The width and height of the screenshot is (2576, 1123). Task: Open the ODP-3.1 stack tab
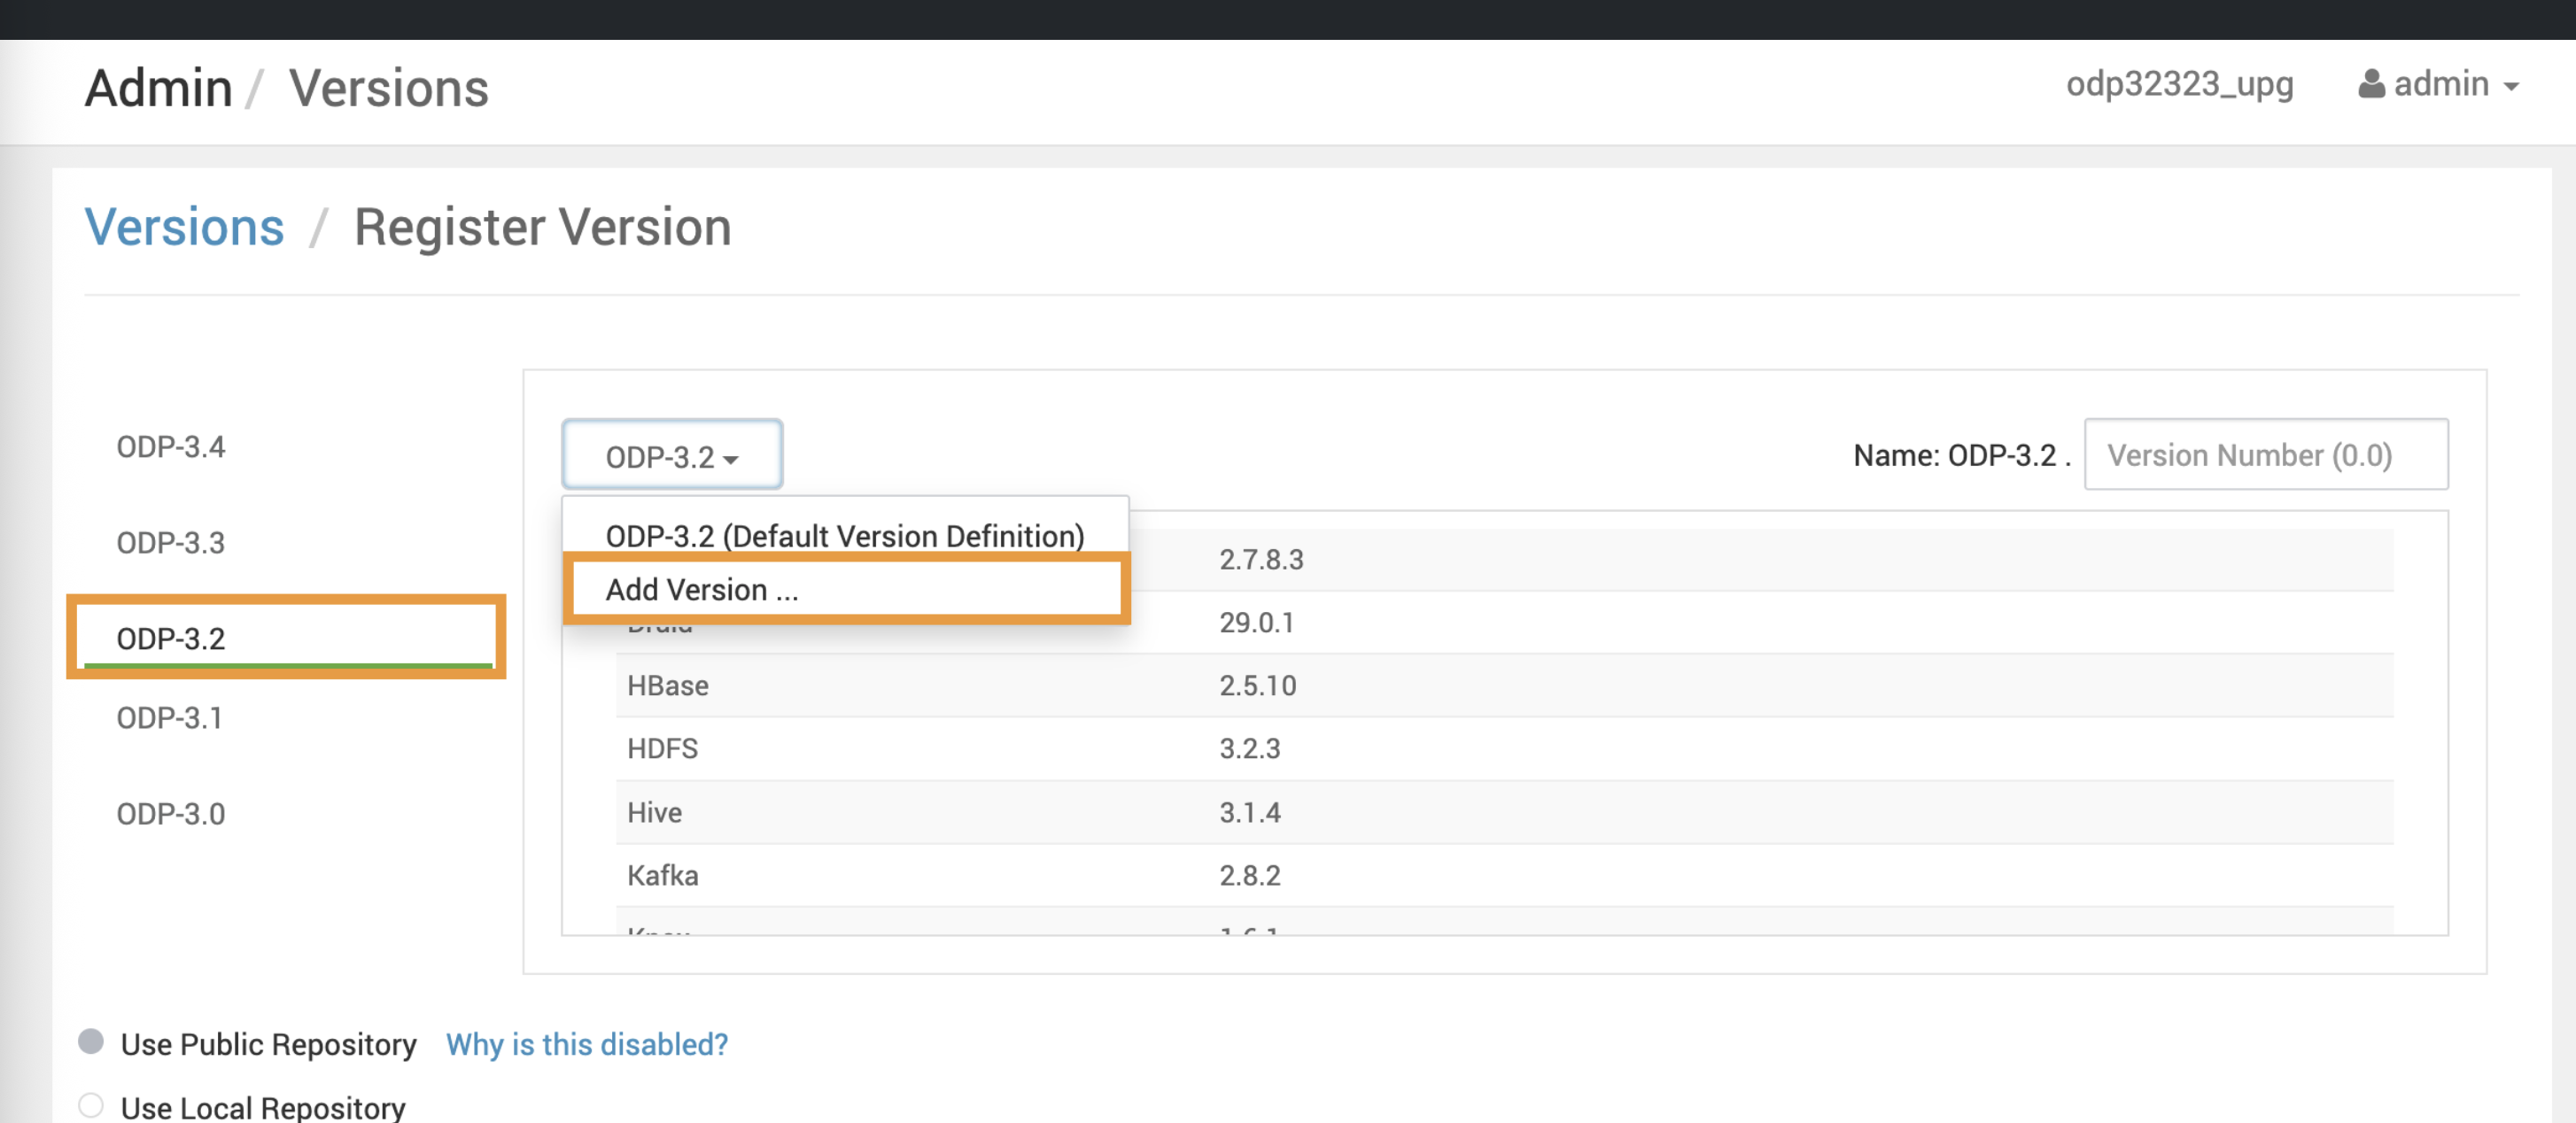pyautogui.click(x=169, y=717)
